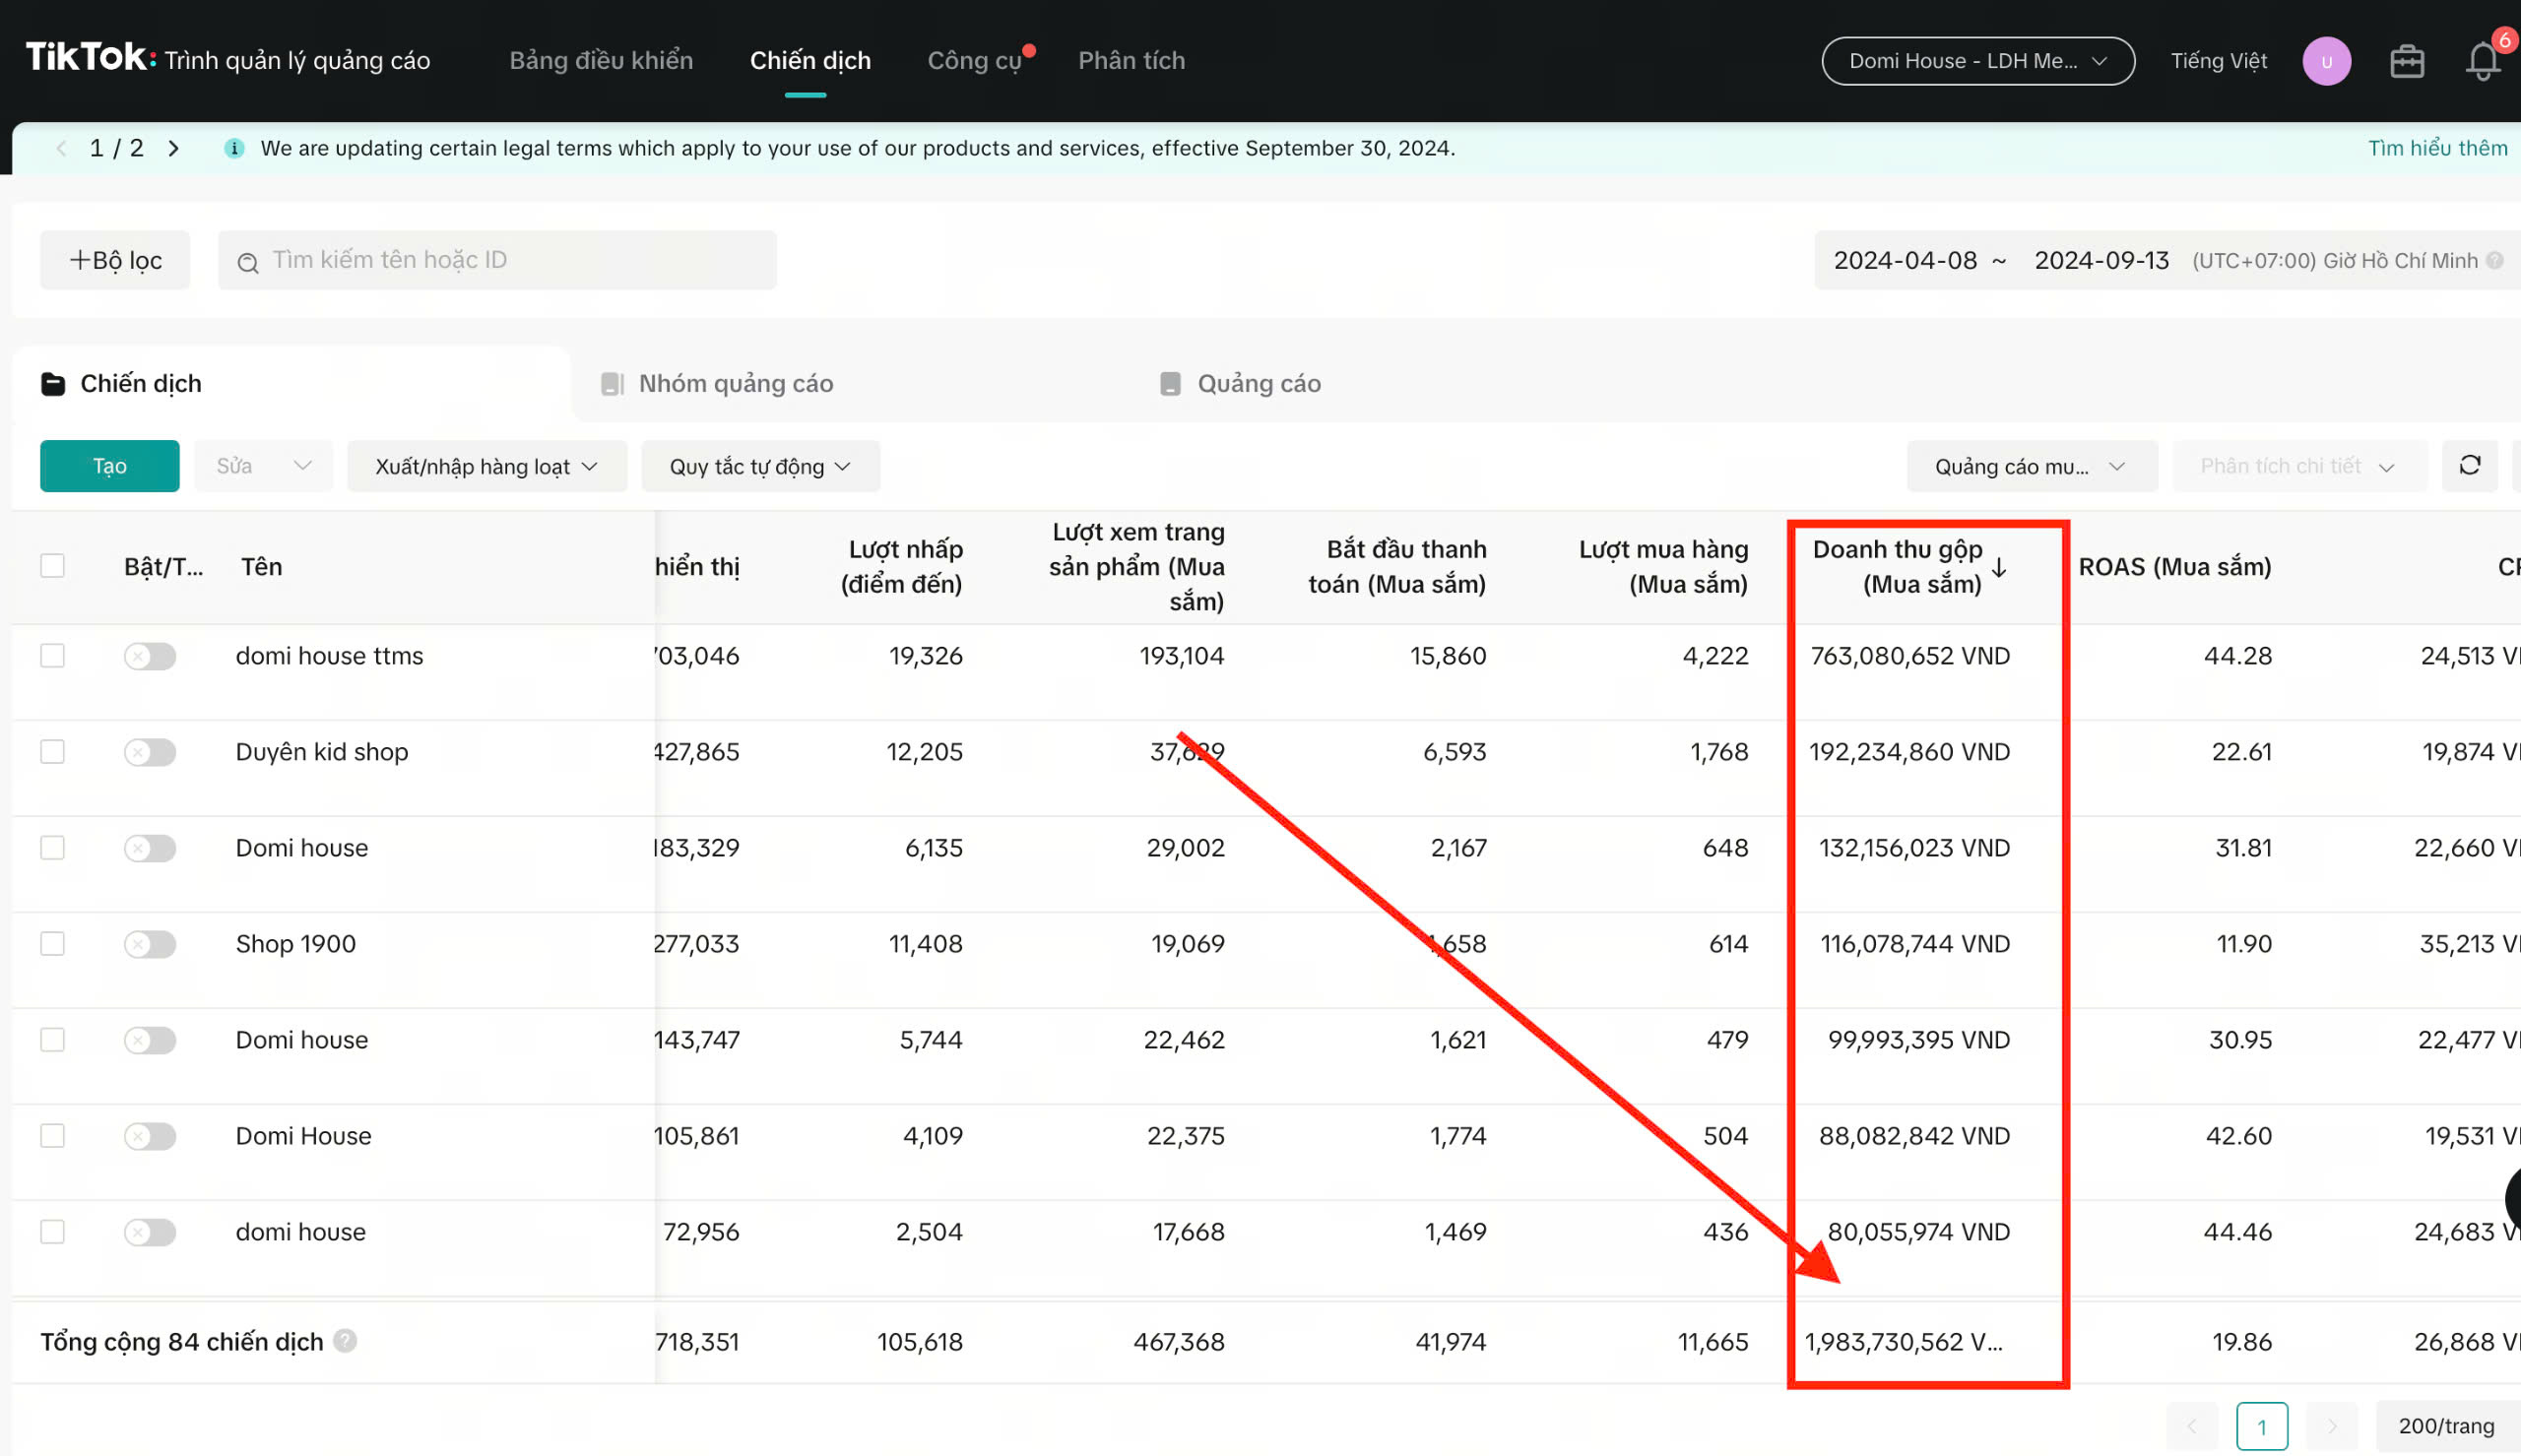The image size is (2521, 1456).
Task: Toggle on Duyên kid shop campaign
Action: coord(150,752)
